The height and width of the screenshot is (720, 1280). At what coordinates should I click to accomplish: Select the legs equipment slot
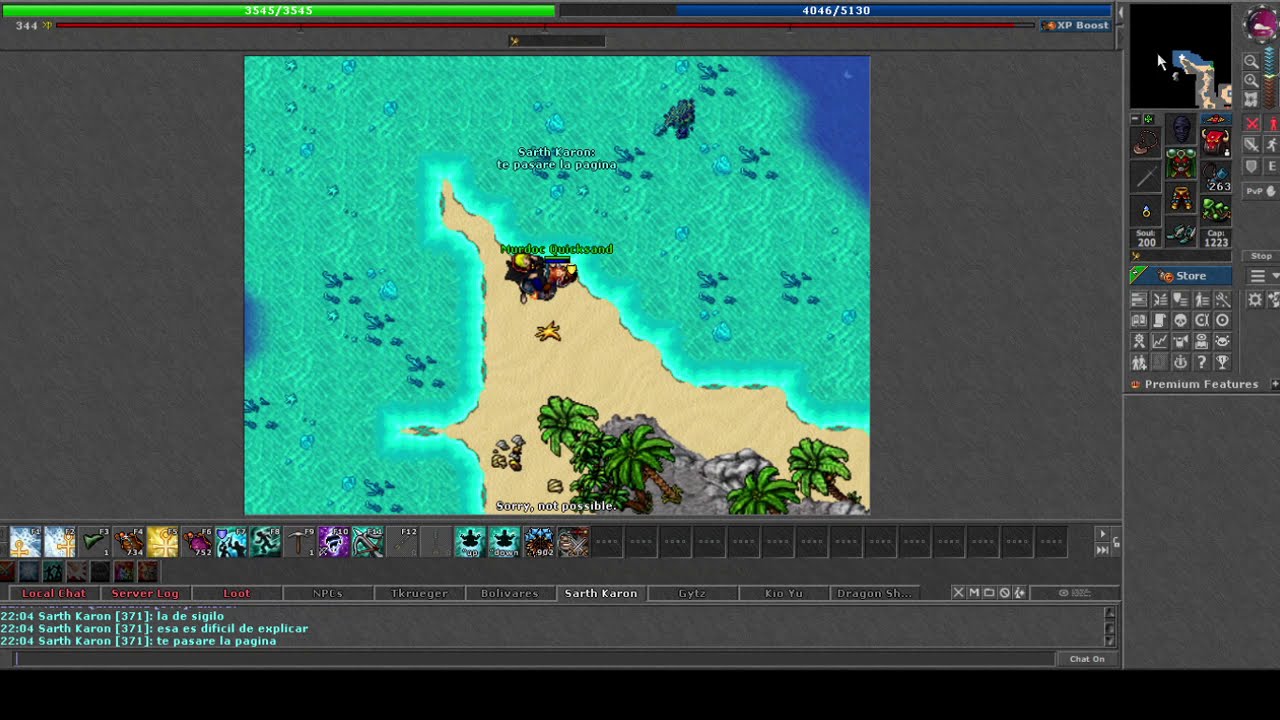(1181, 198)
